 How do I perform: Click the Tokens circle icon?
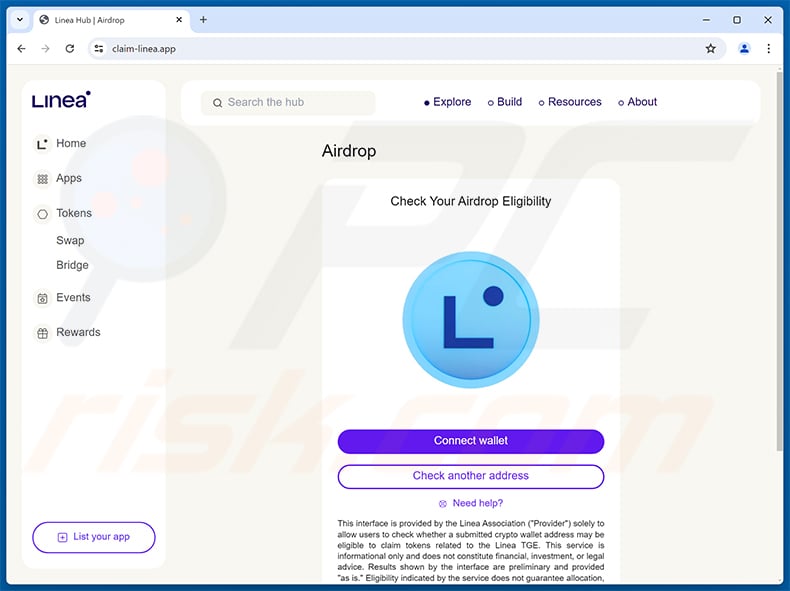tap(42, 214)
